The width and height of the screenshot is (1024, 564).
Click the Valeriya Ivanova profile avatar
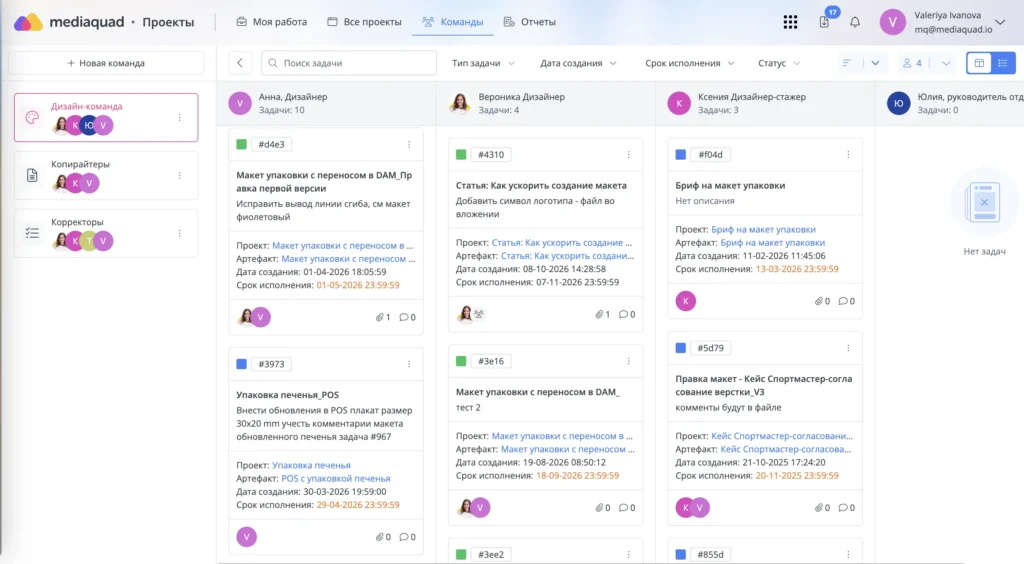coord(893,22)
